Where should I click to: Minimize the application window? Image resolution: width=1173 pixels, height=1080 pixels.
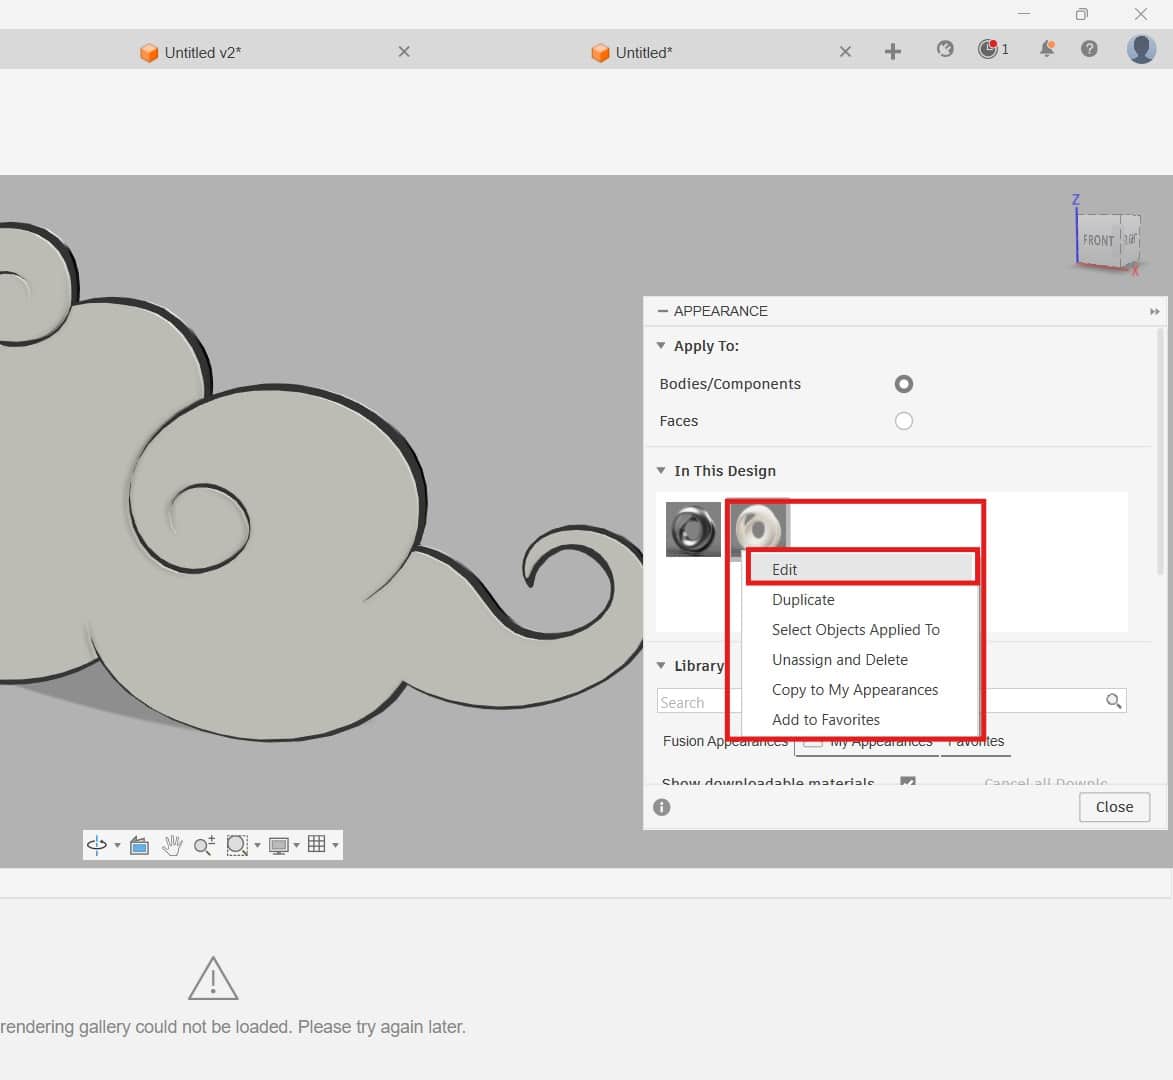coord(1024,13)
